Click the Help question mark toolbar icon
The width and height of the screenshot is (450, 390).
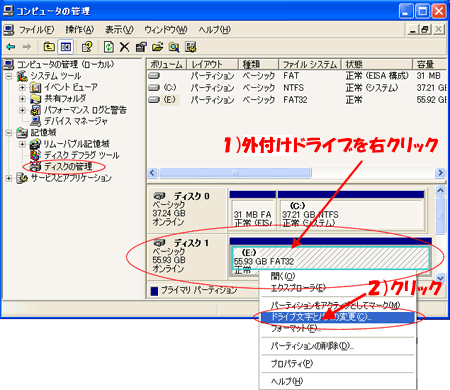click(x=87, y=47)
